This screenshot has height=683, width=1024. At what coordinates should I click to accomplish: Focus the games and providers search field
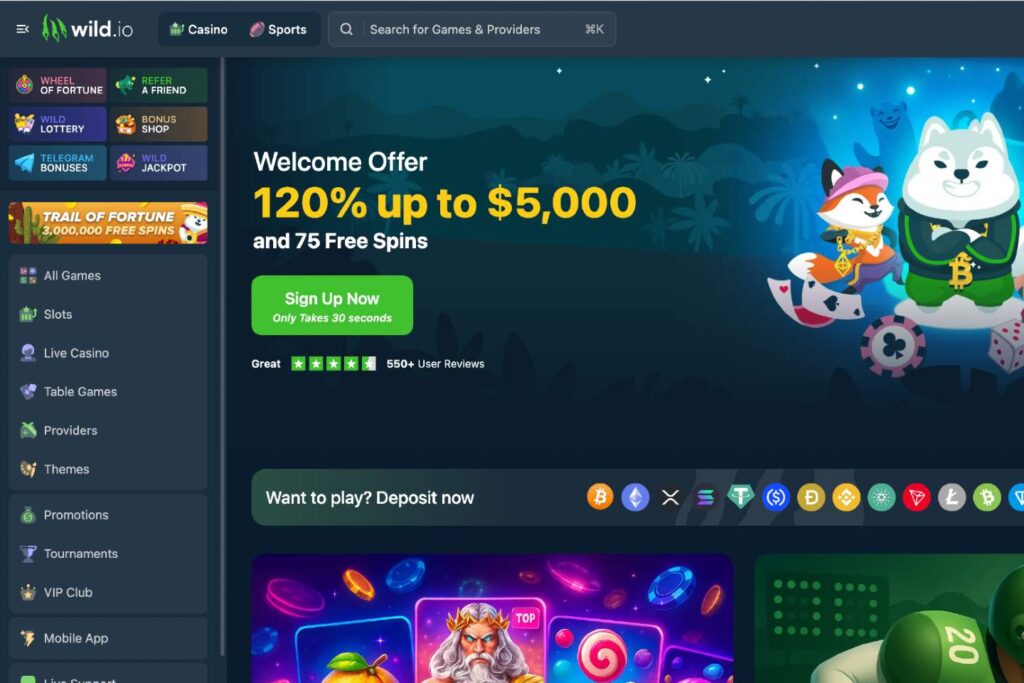[472, 29]
